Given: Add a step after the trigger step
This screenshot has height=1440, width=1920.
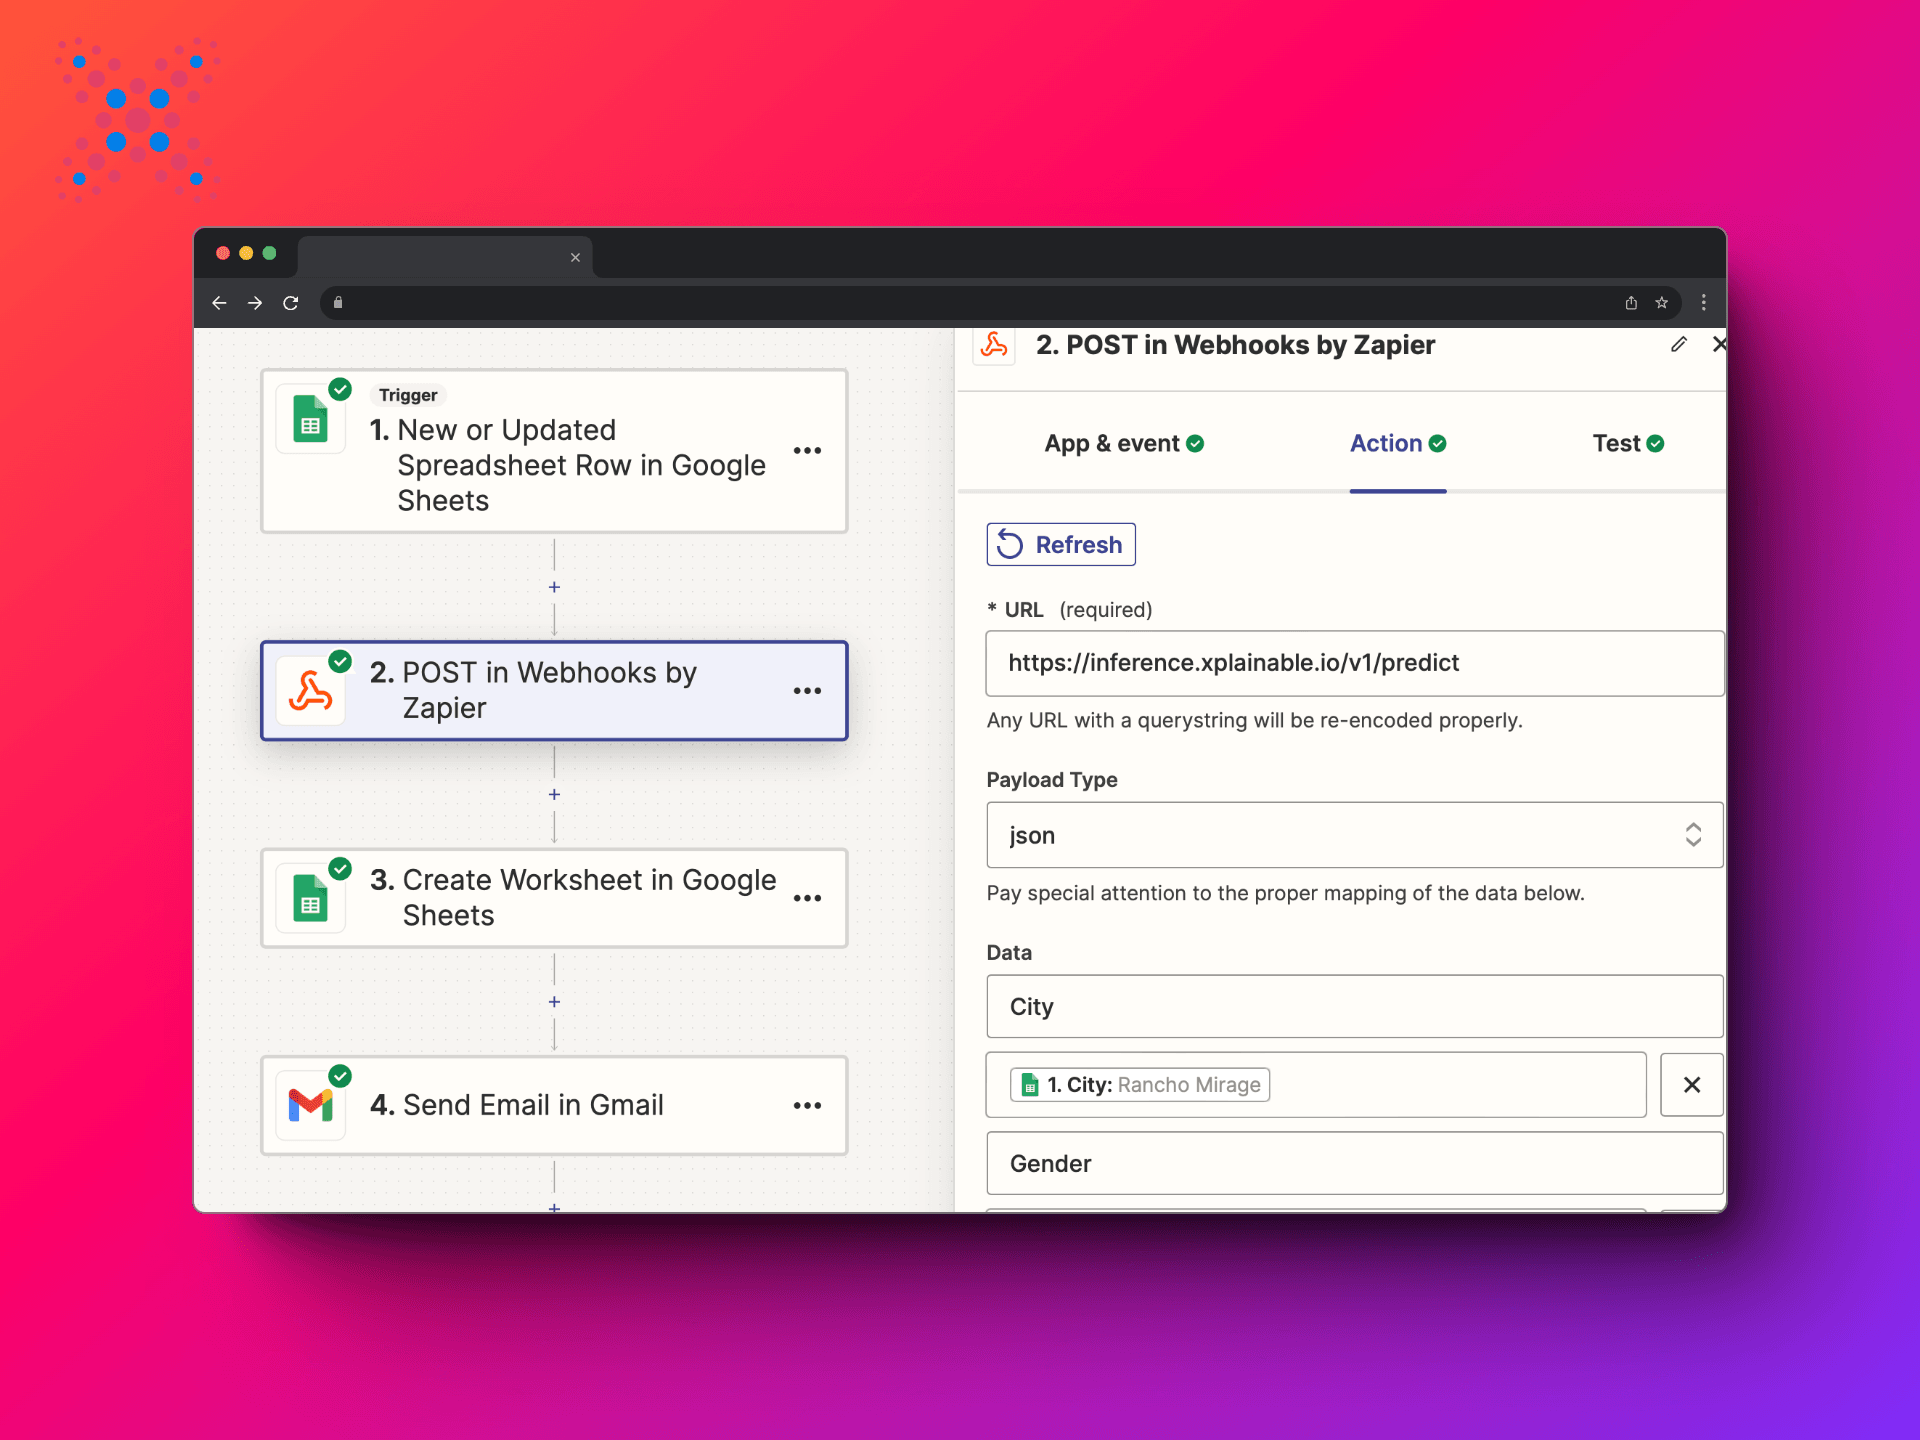Looking at the screenshot, I should pos(554,587).
